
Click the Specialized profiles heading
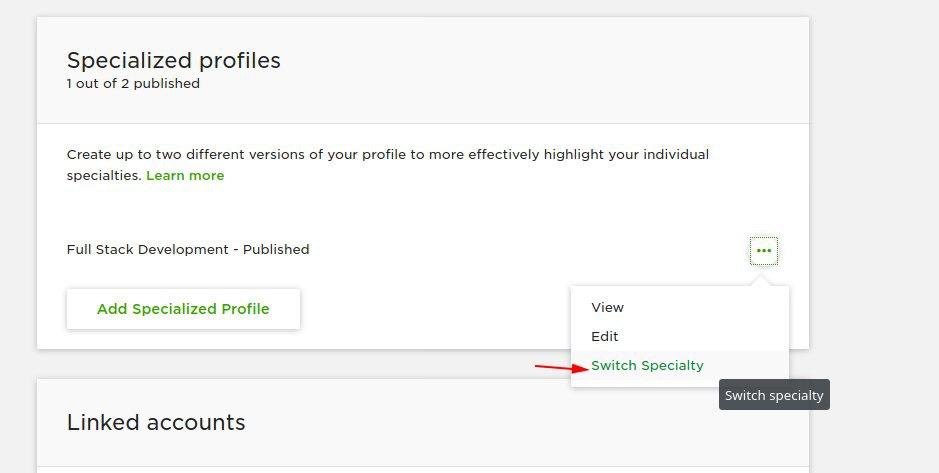[174, 60]
